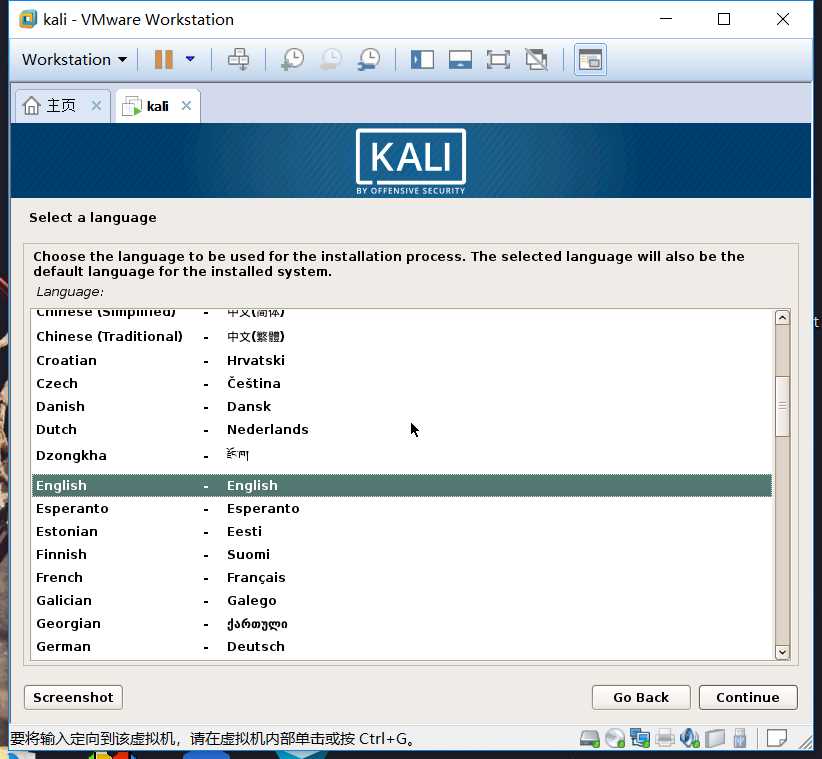The image size is (822, 759).
Task: Toggle the thumbnail bar view icon
Action: [460, 59]
